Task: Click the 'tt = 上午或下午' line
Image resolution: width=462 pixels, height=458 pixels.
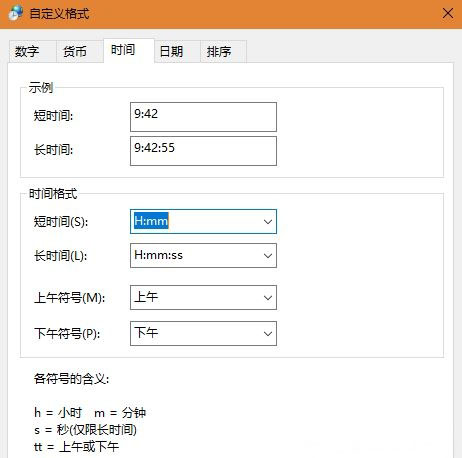Action: pyautogui.click(x=76, y=447)
